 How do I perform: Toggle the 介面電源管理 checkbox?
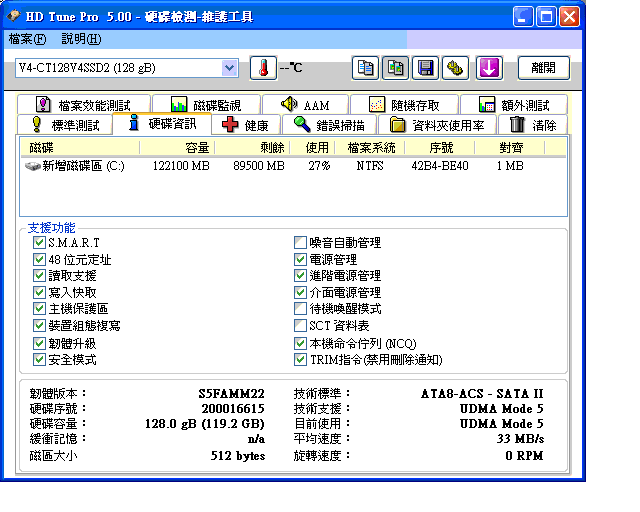(x=300, y=292)
